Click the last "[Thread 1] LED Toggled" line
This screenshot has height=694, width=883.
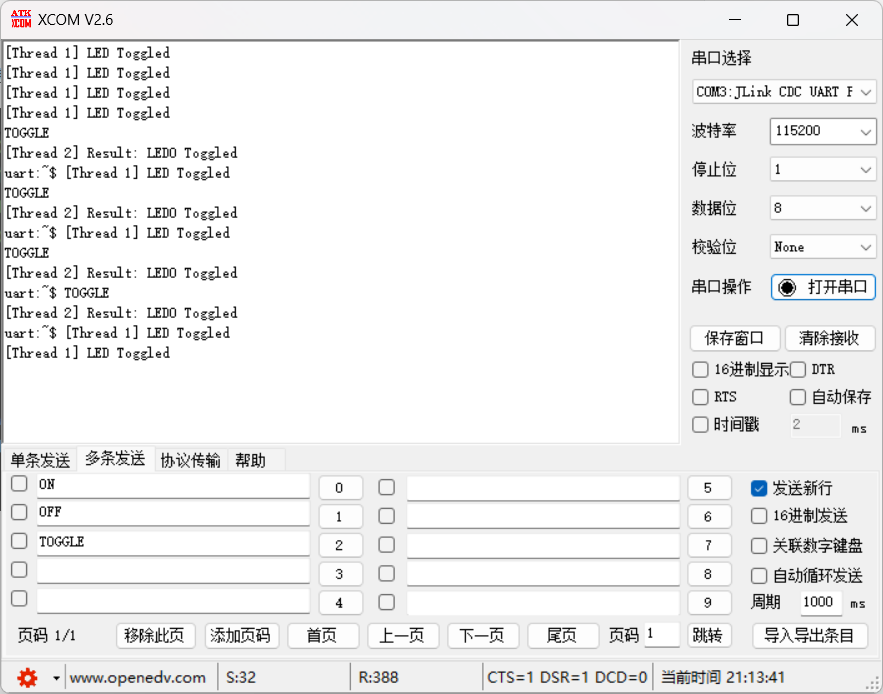87,353
